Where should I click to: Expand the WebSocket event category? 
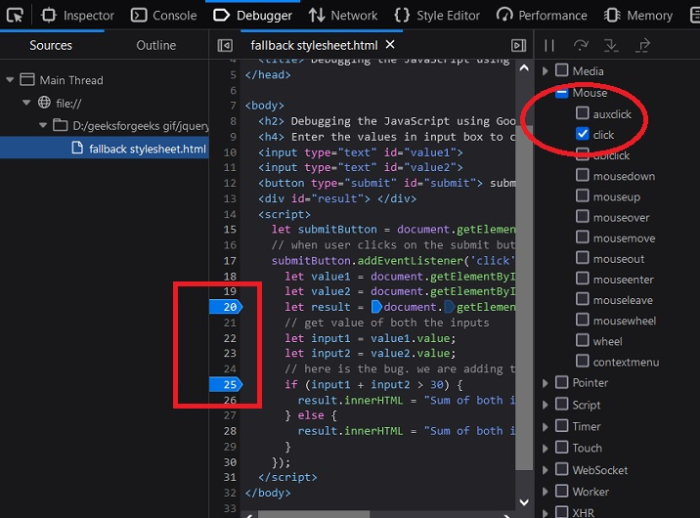coord(545,470)
